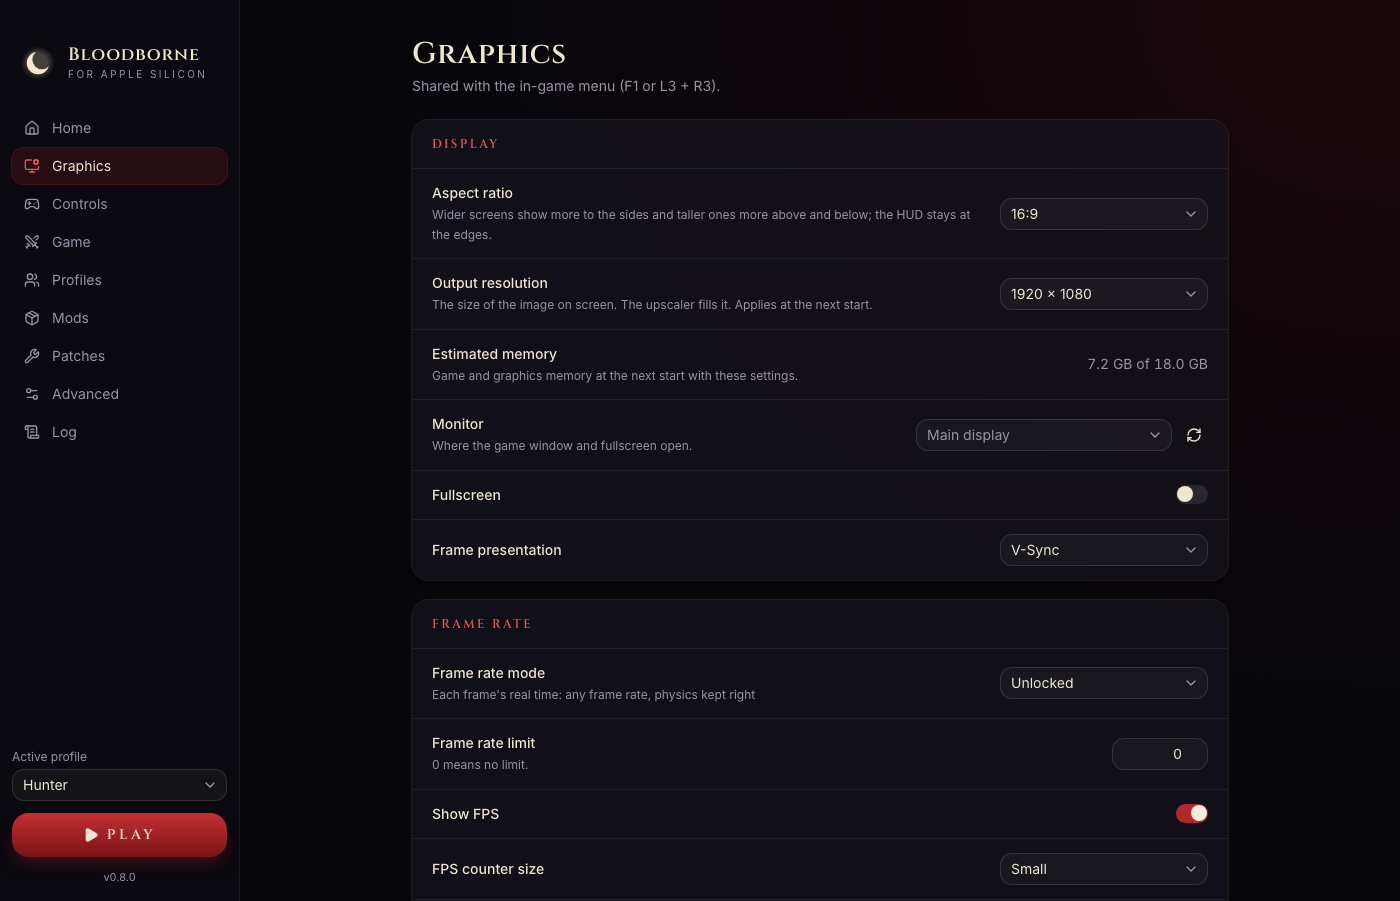
Task: Navigate to the Mods section
Action: point(119,318)
